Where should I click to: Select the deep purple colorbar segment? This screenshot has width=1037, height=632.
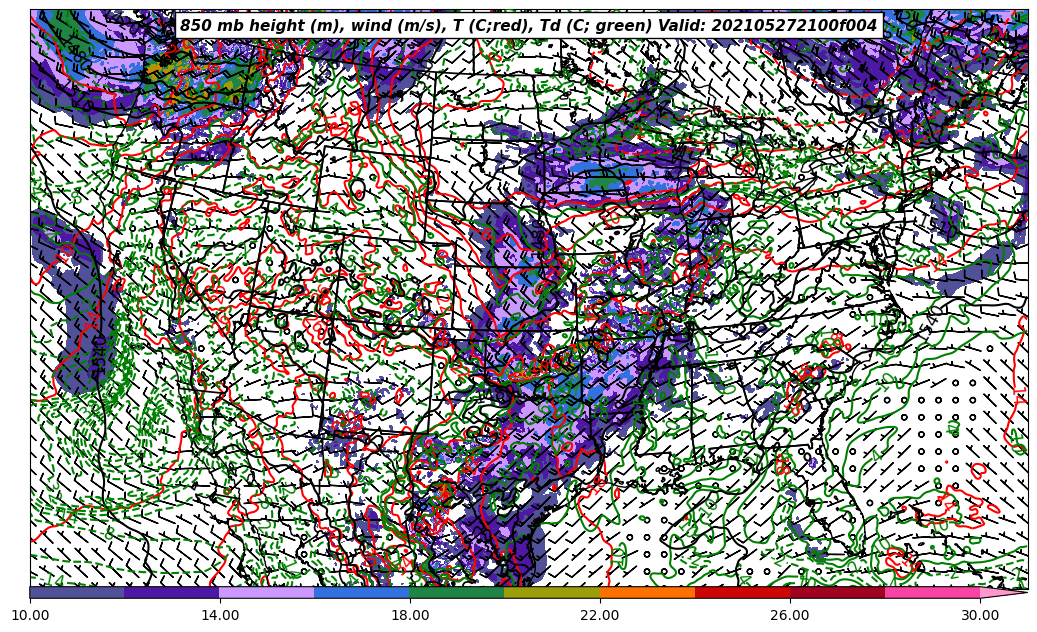tap(172, 592)
